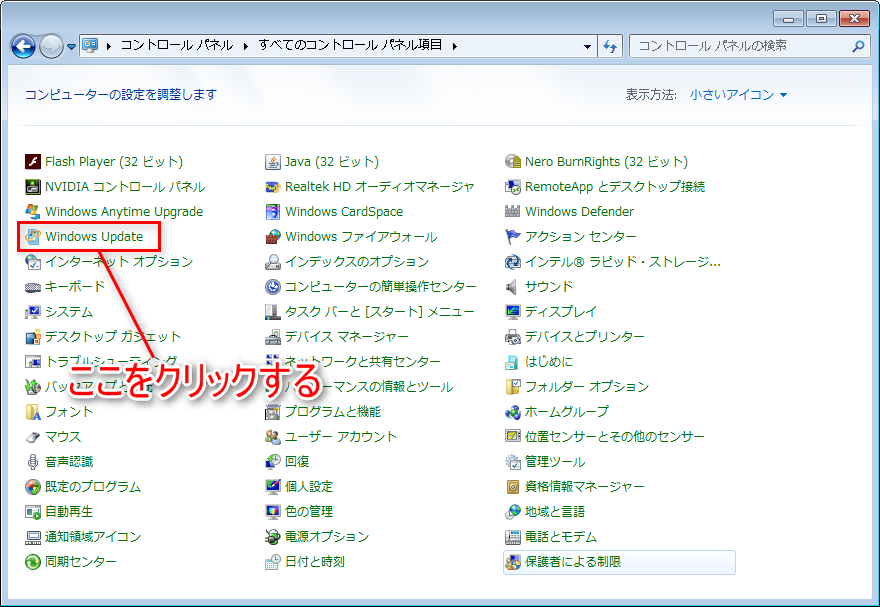
Task: Open the 通知領域アイコン link
Action: click(93, 537)
